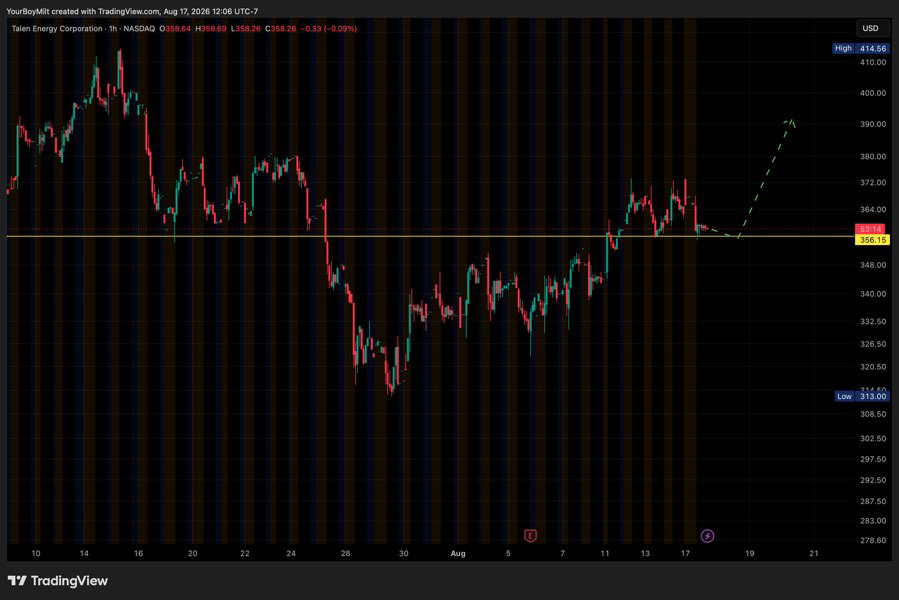Click the high value H358.69
The width and height of the screenshot is (899, 600).
211,29
